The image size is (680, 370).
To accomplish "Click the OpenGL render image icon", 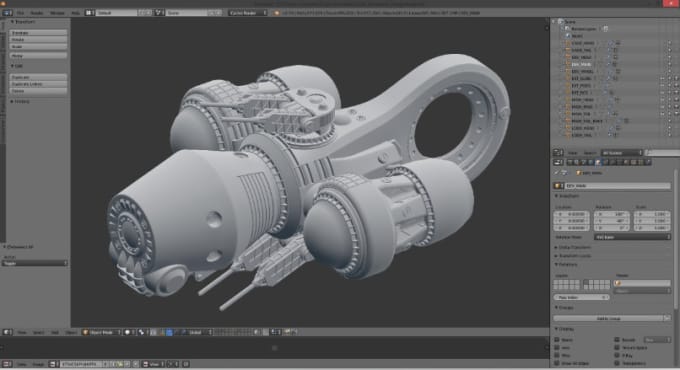I will coord(287,332).
